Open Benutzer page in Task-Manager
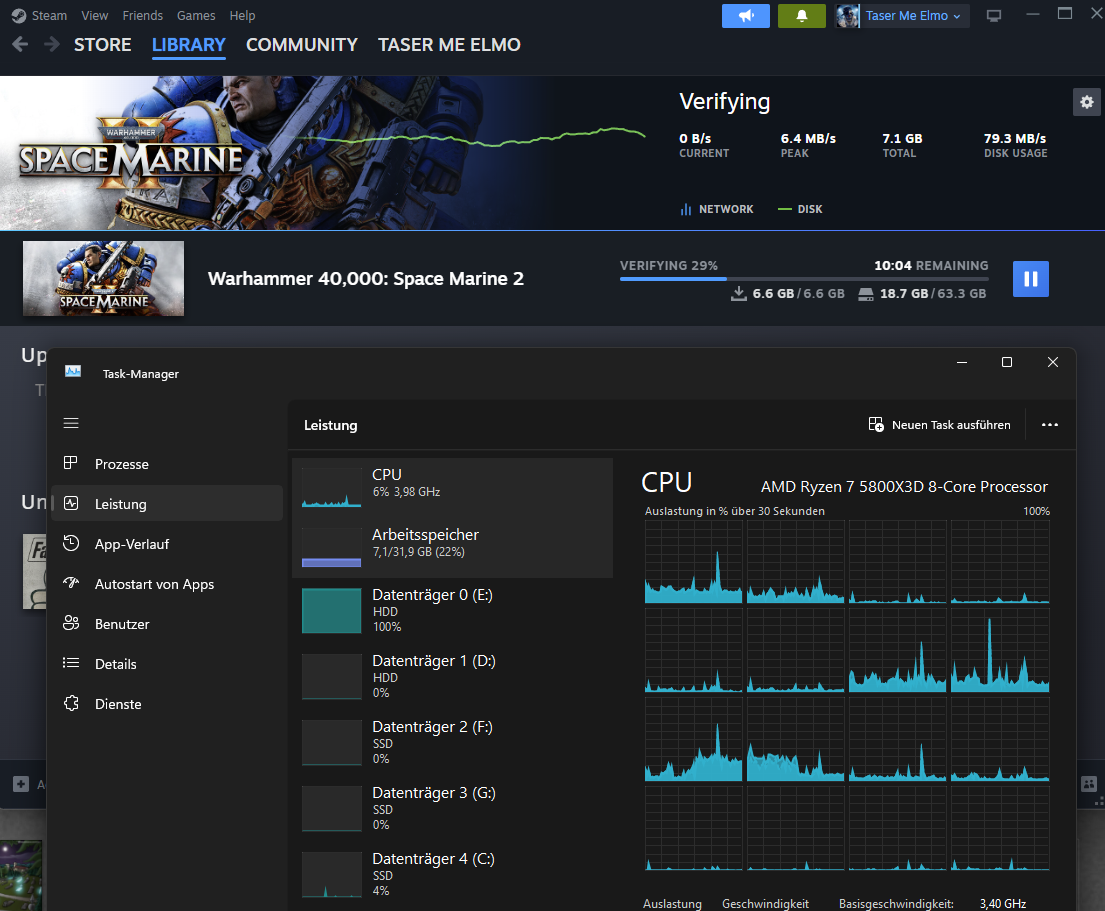Viewport: 1105px width, 911px height. [167, 624]
